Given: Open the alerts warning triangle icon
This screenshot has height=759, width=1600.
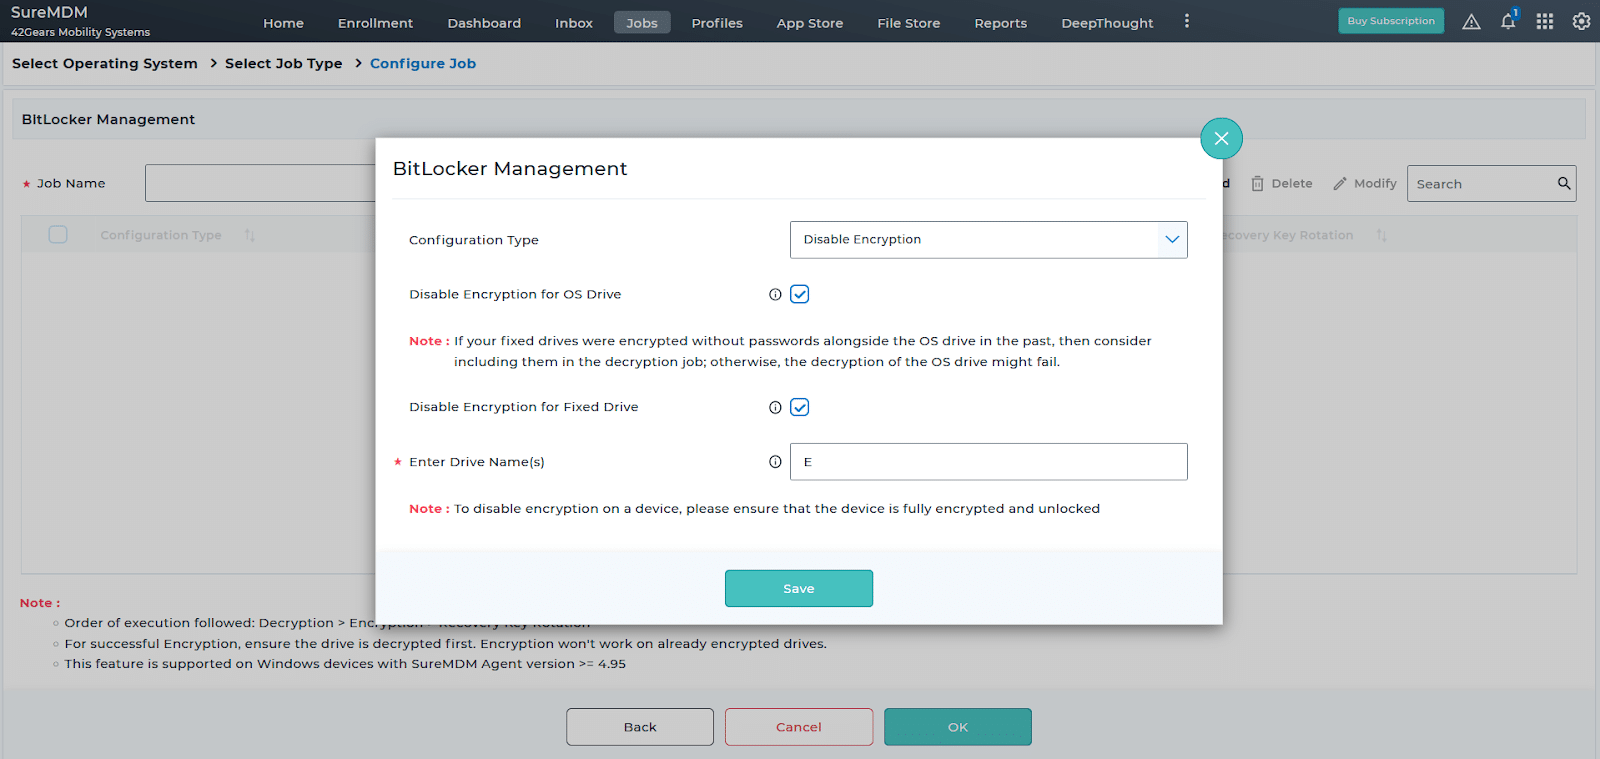Looking at the screenshot, I should (1471, 22).
